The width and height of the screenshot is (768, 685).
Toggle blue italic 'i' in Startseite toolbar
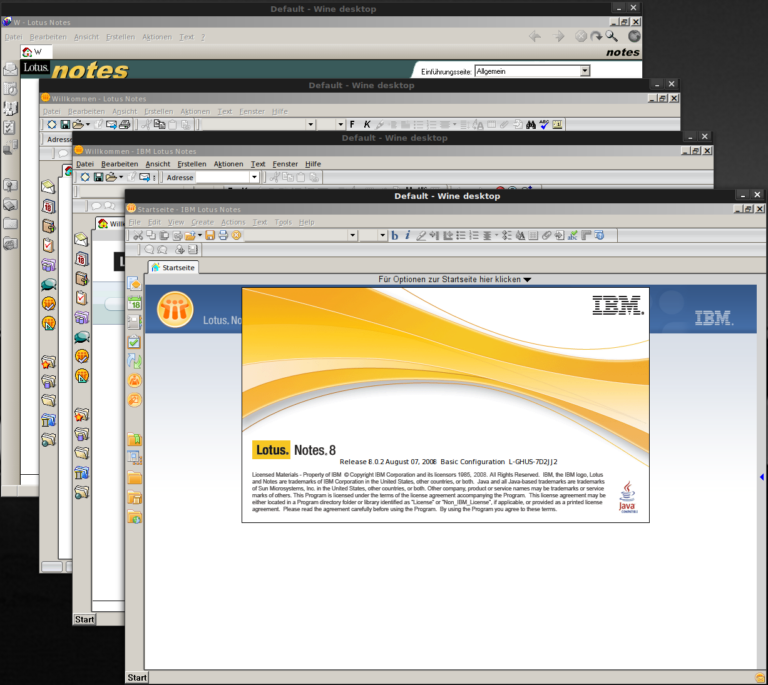point(408,236)
